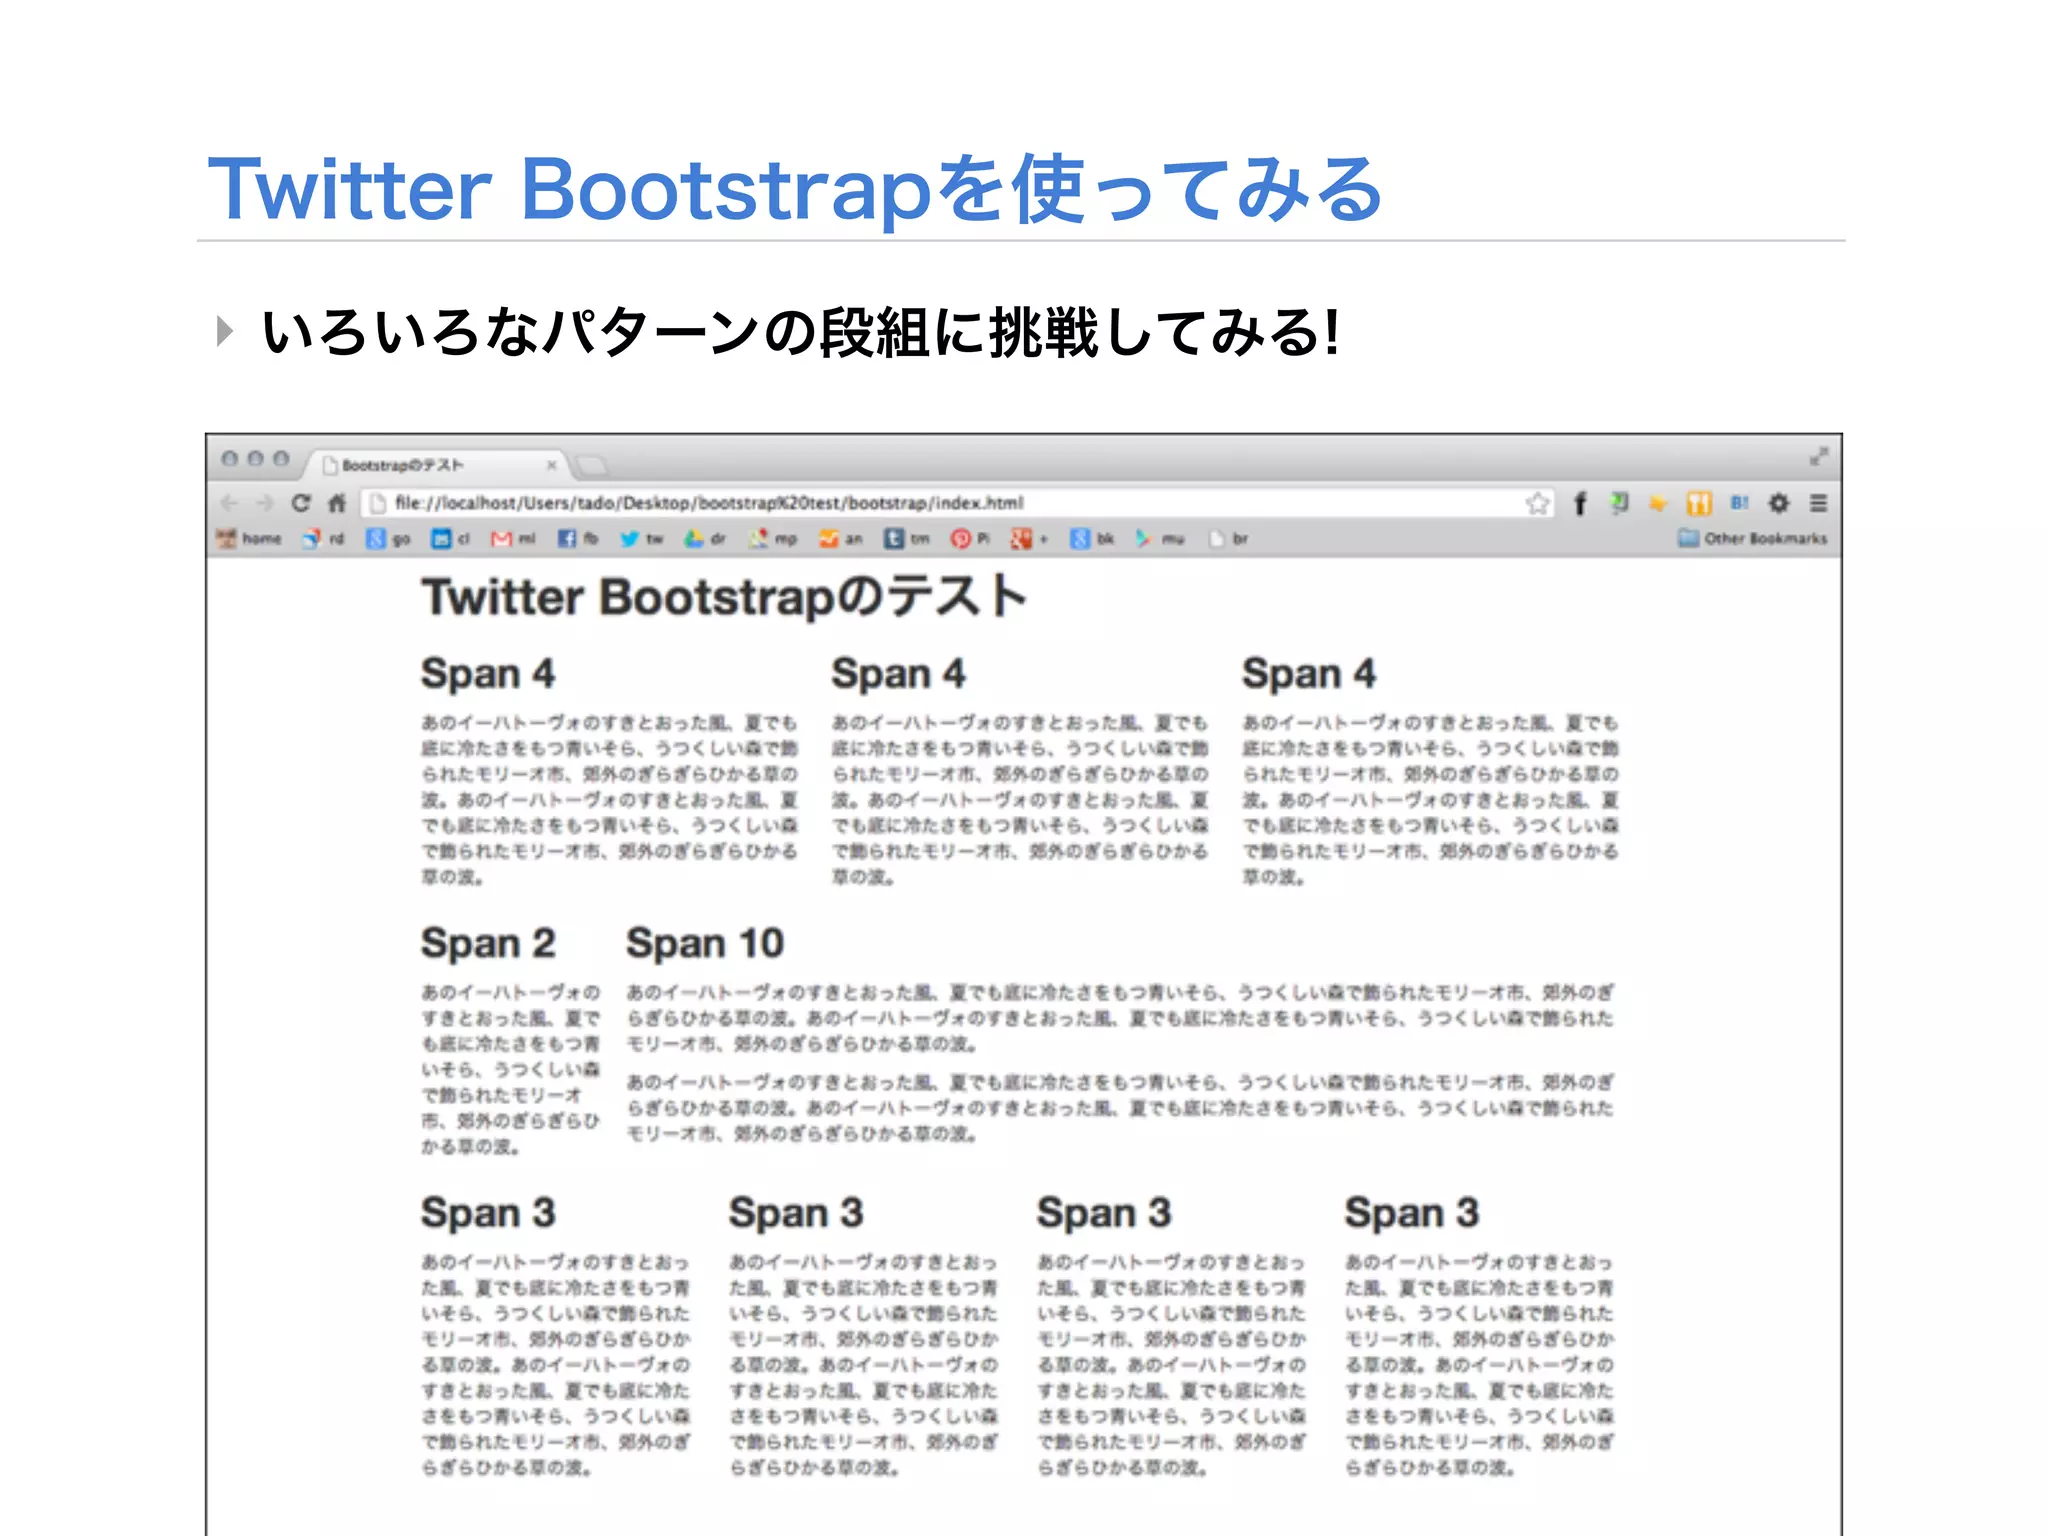Open the 'f' font extension icon
2048x1536 pixels.
click(1580, 503)
